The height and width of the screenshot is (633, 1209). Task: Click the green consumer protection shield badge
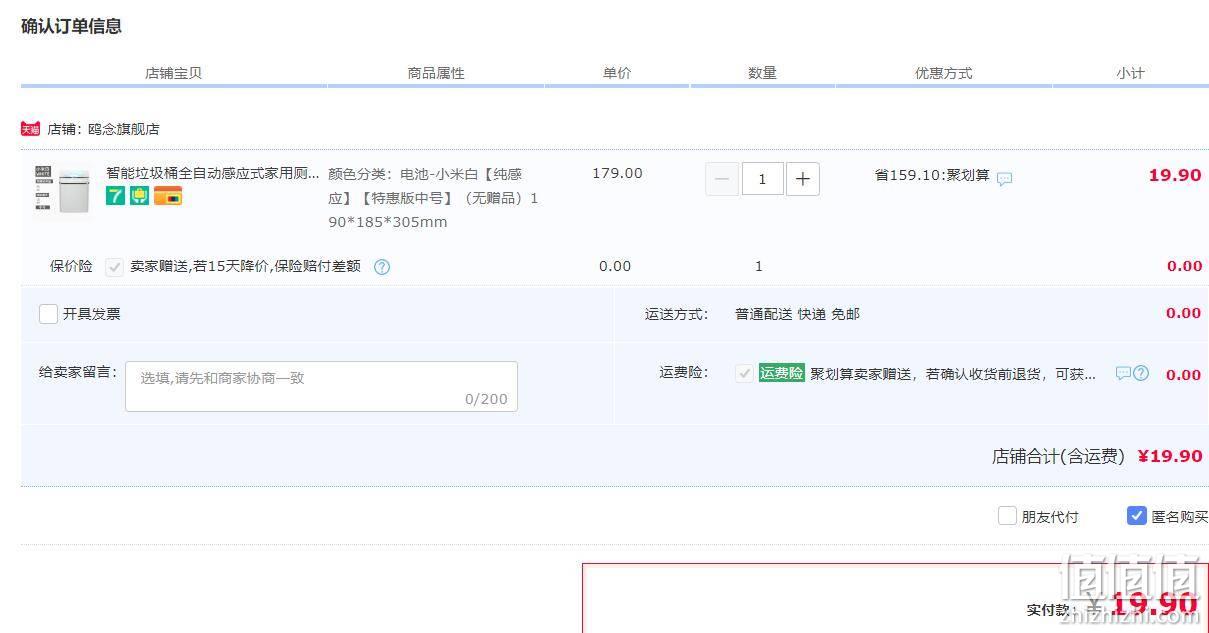click(139, 196)
